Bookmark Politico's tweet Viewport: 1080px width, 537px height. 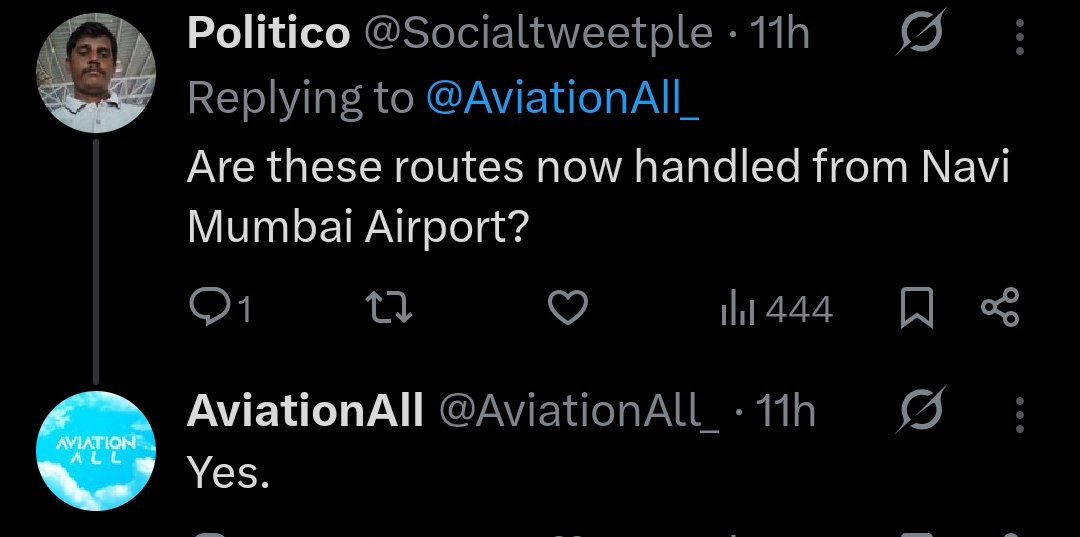click(916, 309)
